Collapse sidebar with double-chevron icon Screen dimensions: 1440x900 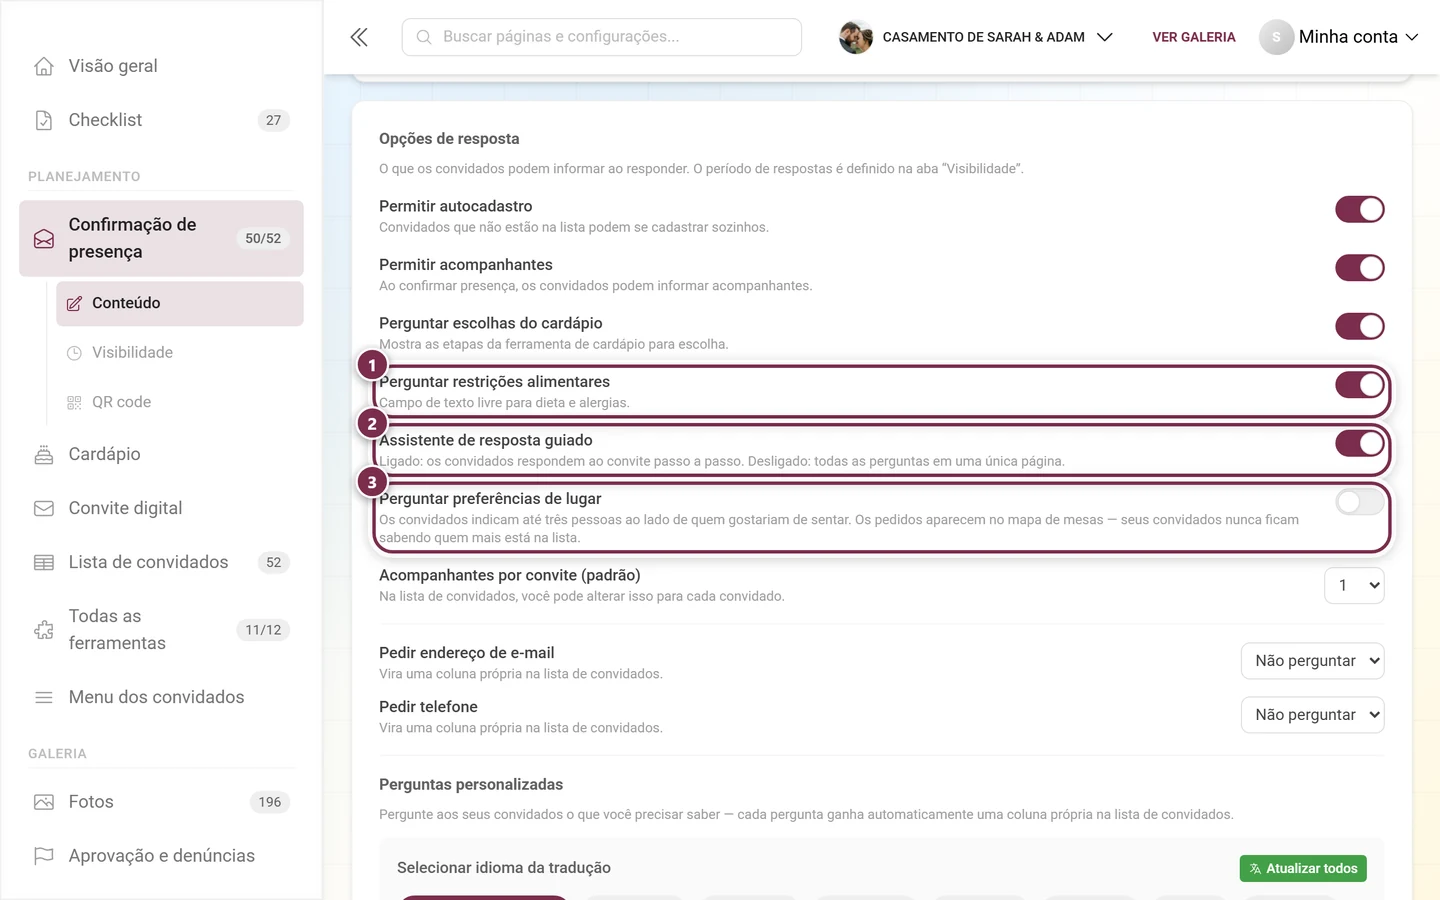click(x=359, y=37)
